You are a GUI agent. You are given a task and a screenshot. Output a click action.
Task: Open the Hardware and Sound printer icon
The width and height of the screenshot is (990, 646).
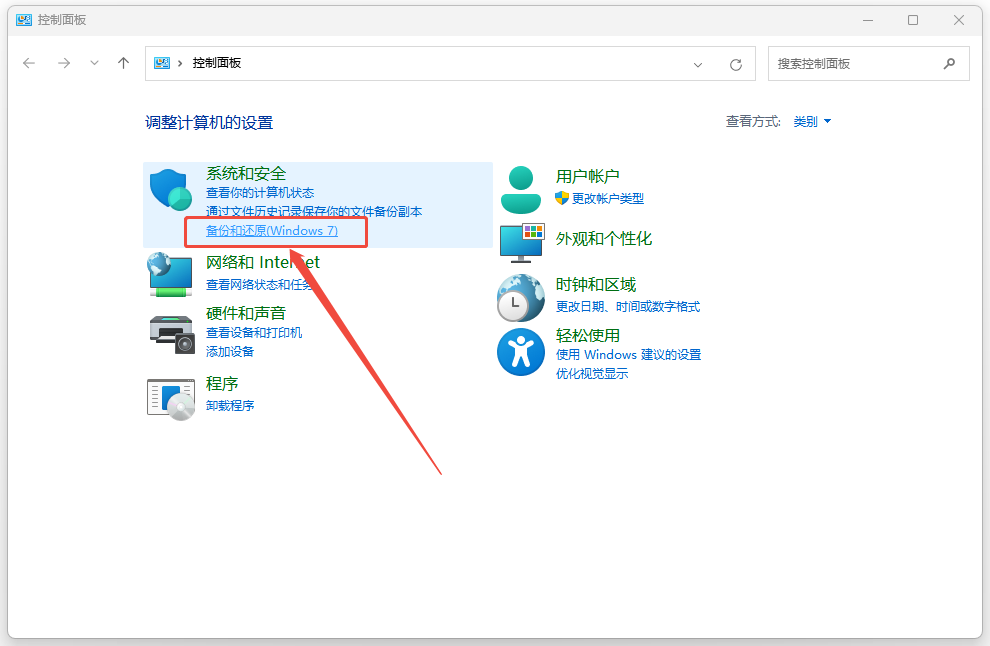(x=172, y=334)
